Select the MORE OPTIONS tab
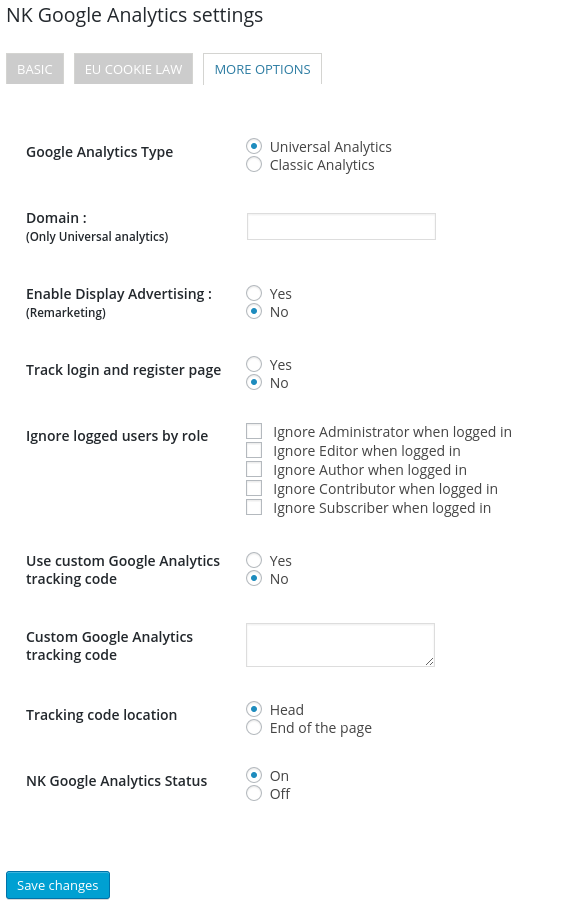Screen dimensions: 562x910 click(262, 69)
